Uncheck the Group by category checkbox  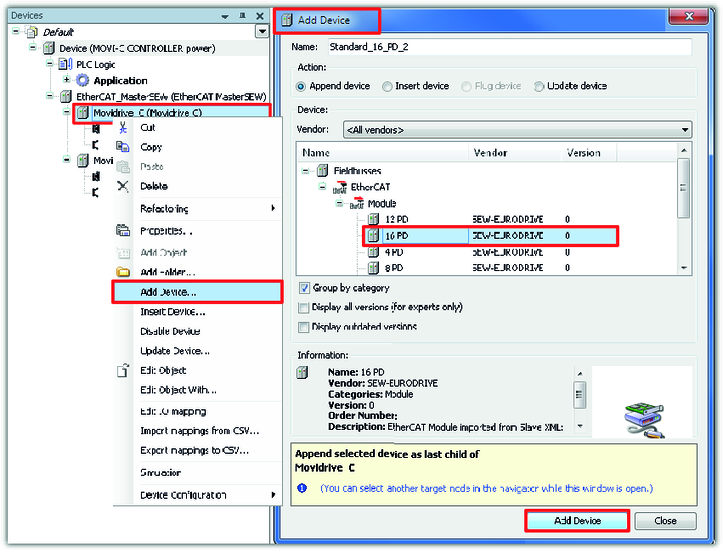(303, 288)
